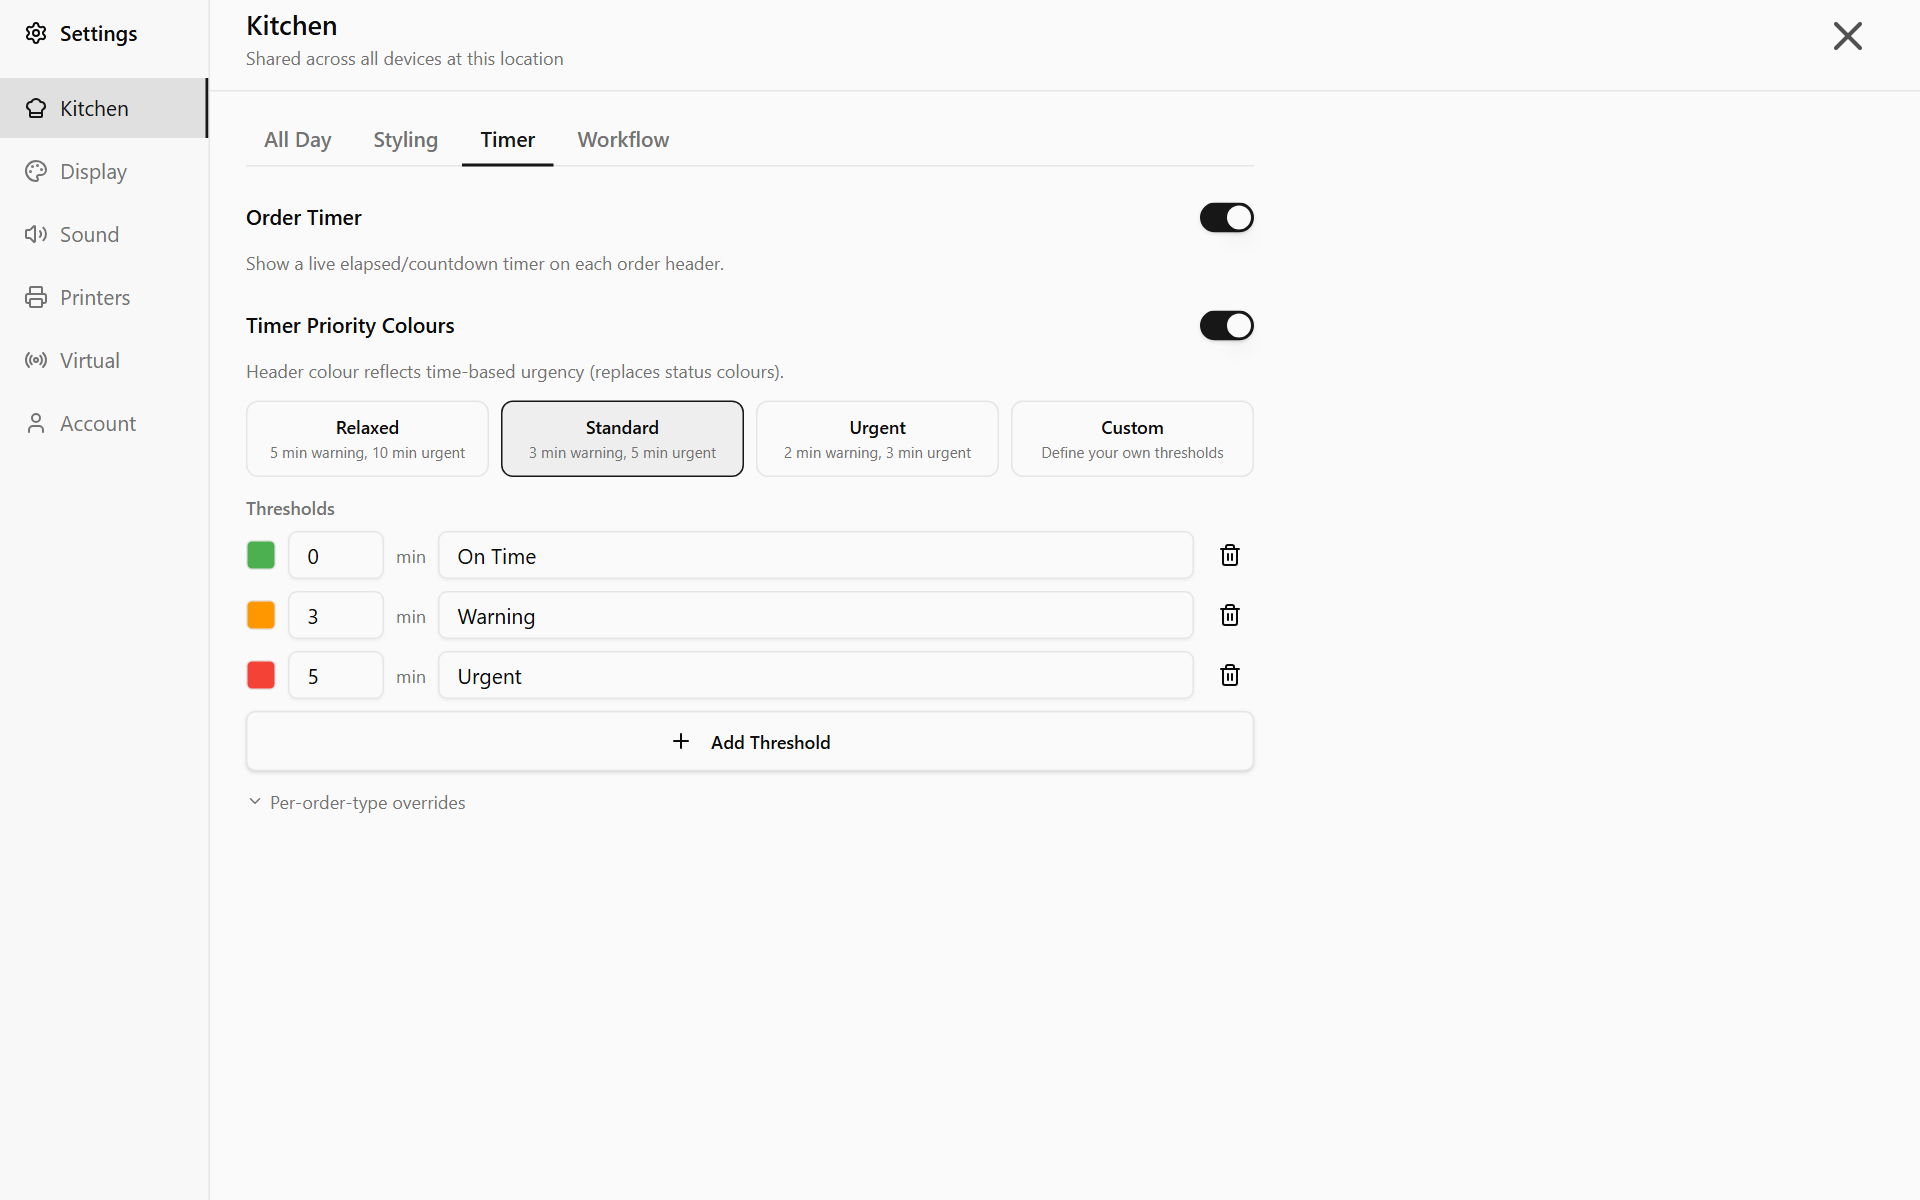
Task: Click the Account person icon
Action: 36,423
